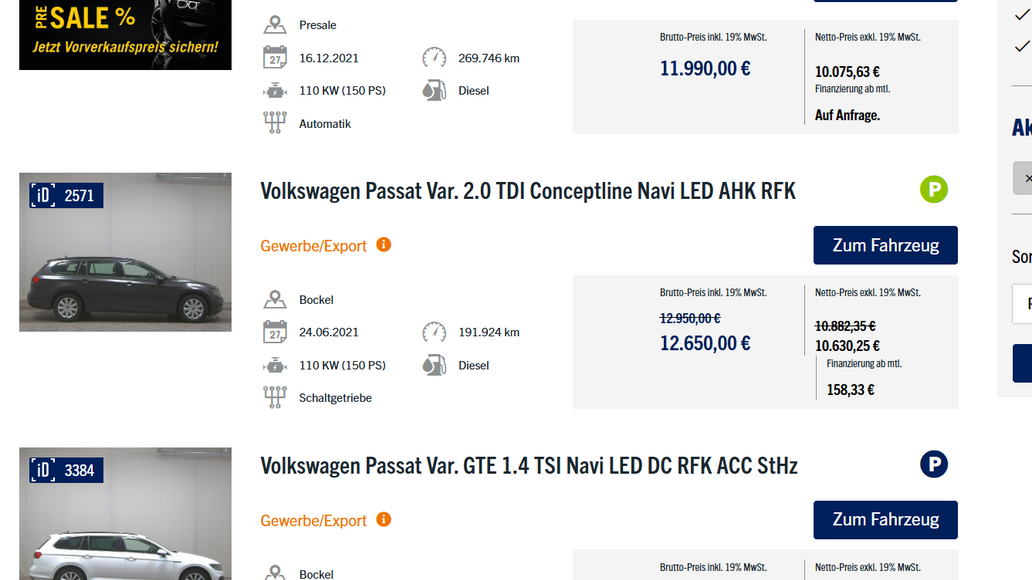Click the blue P icon on the GTE listing
The image size is (1032, 580).
point(933,464)
